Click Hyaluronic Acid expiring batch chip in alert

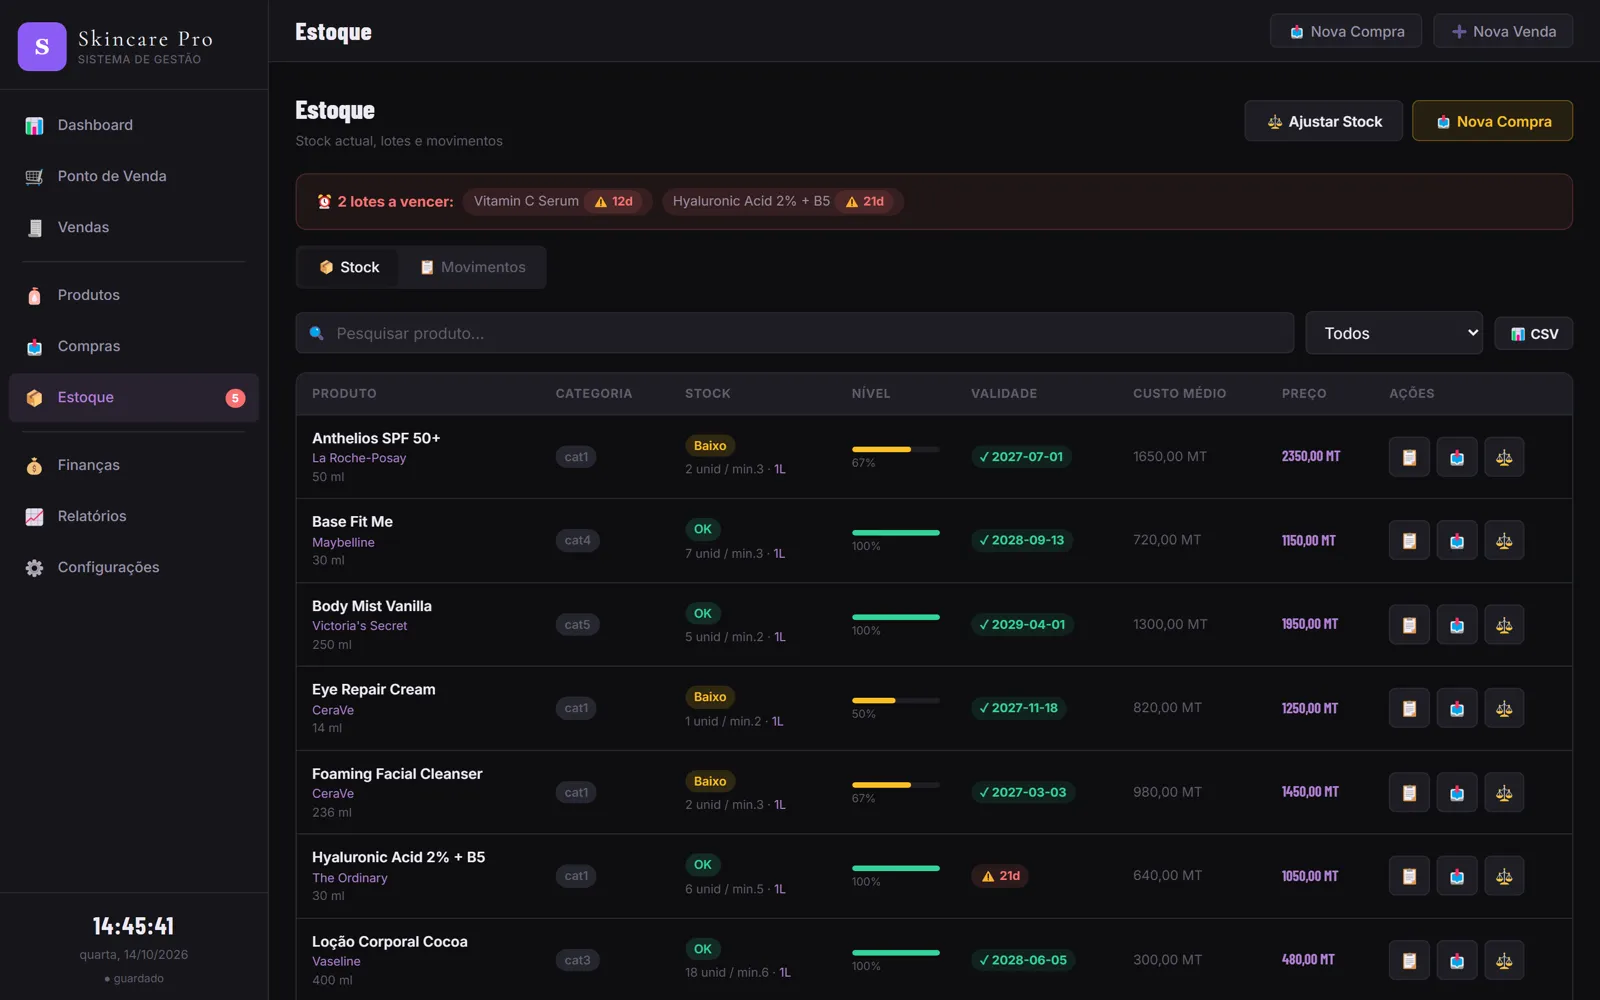[x=782, y=201]
